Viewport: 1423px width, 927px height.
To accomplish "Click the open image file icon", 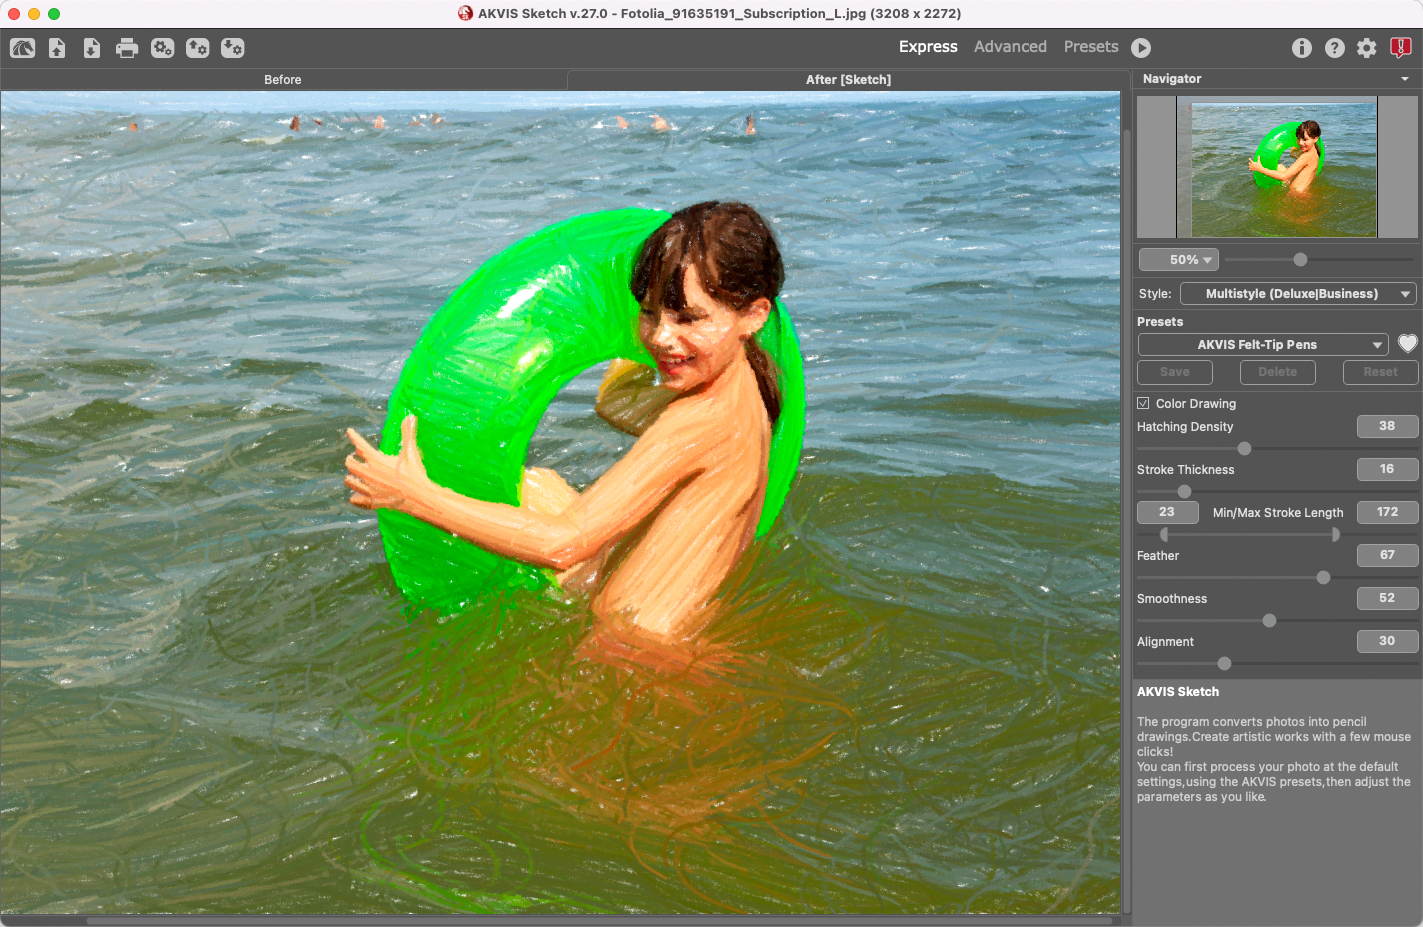I will click(x=57, y=48).
